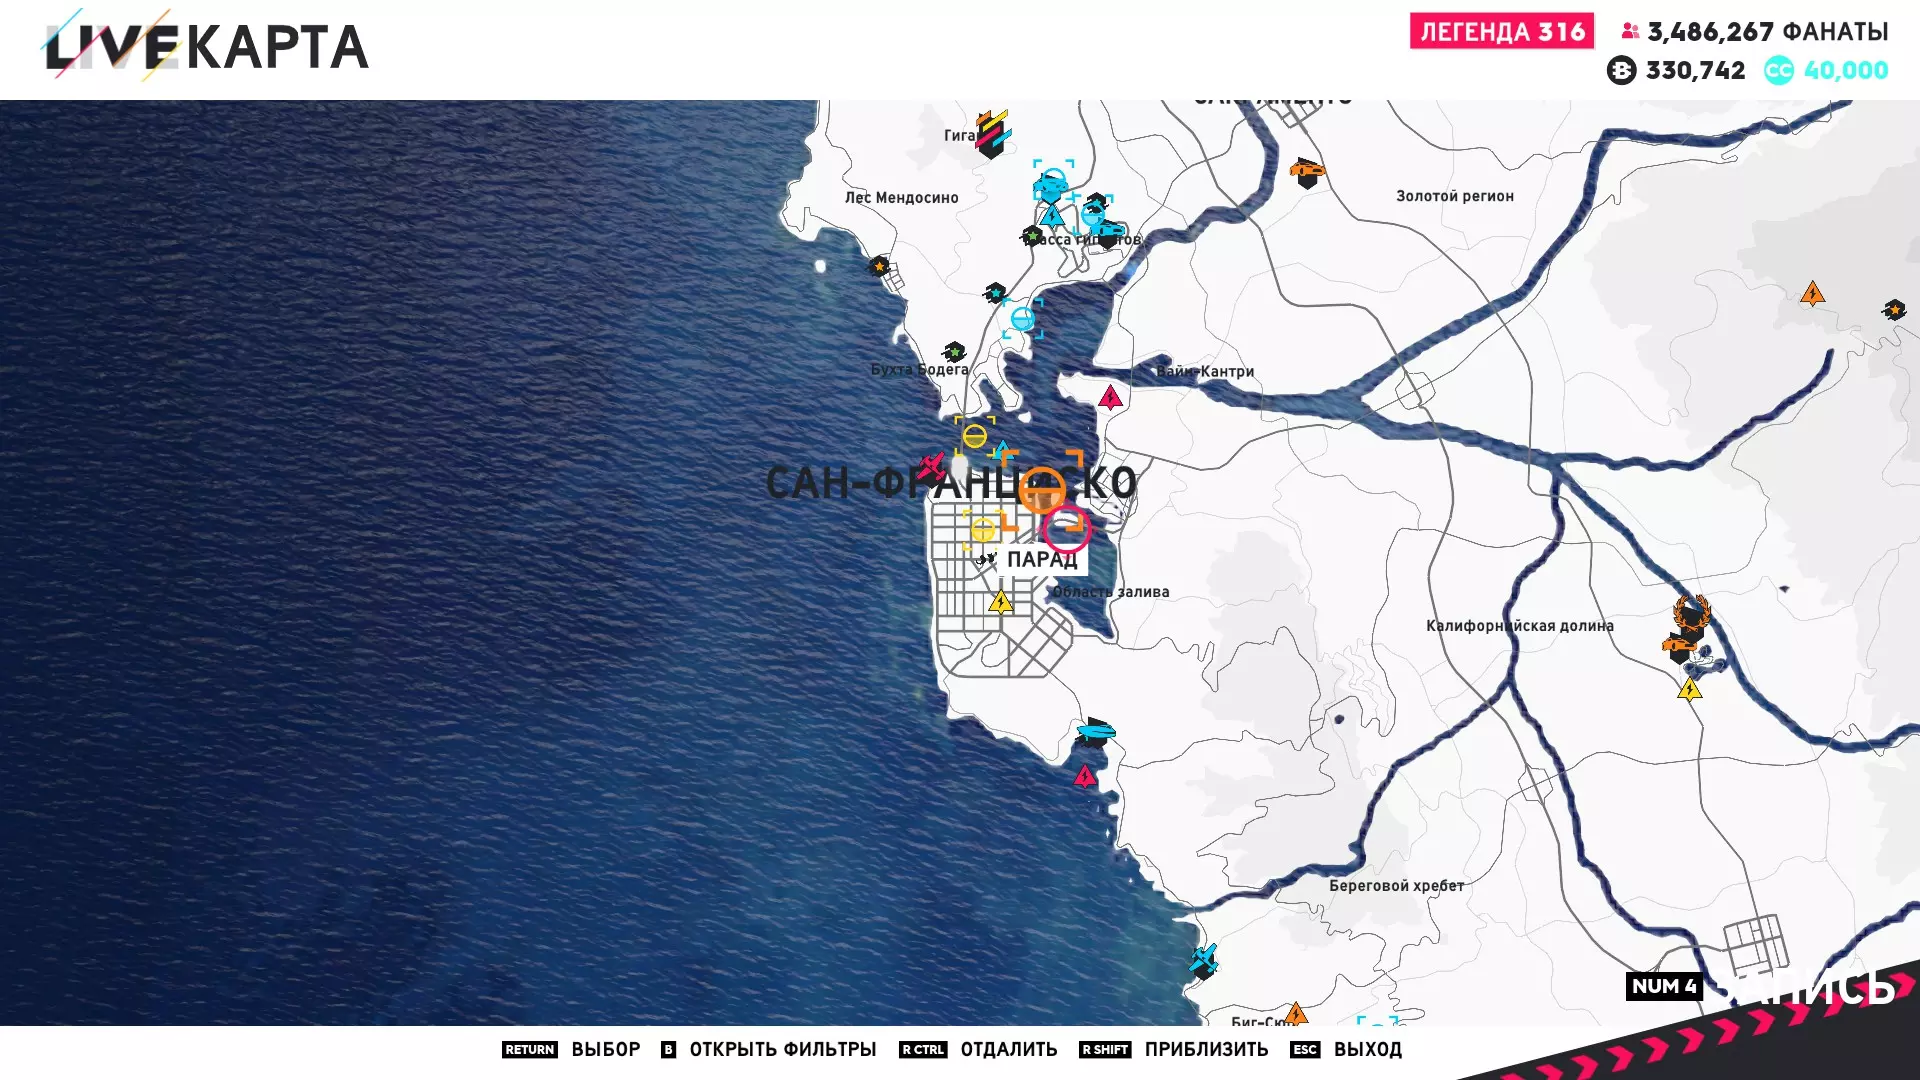Screen dimensions: 1920x1080
Task: Click the cyan hovercraft icon south of the city
Action: (x=1096, y=733)
